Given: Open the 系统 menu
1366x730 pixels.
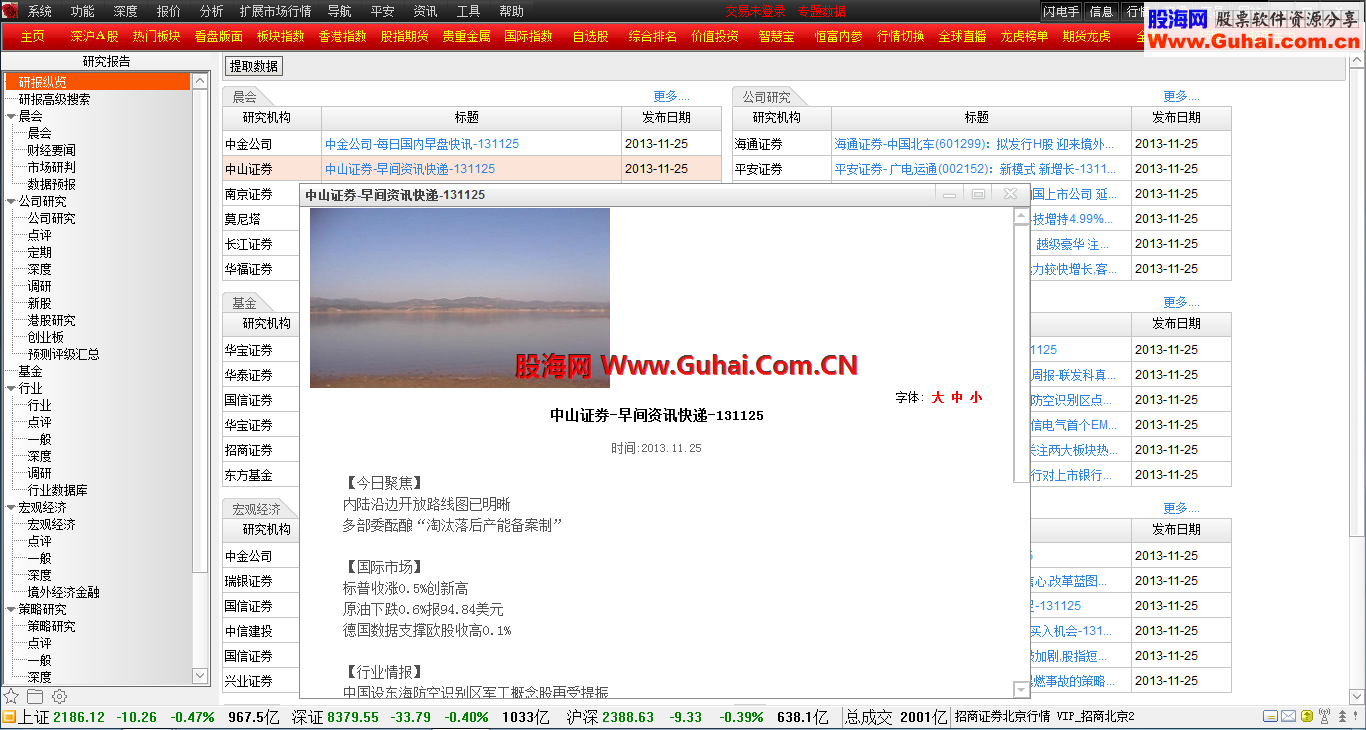Looking at the screenshot, I should [x=40, y=11].
